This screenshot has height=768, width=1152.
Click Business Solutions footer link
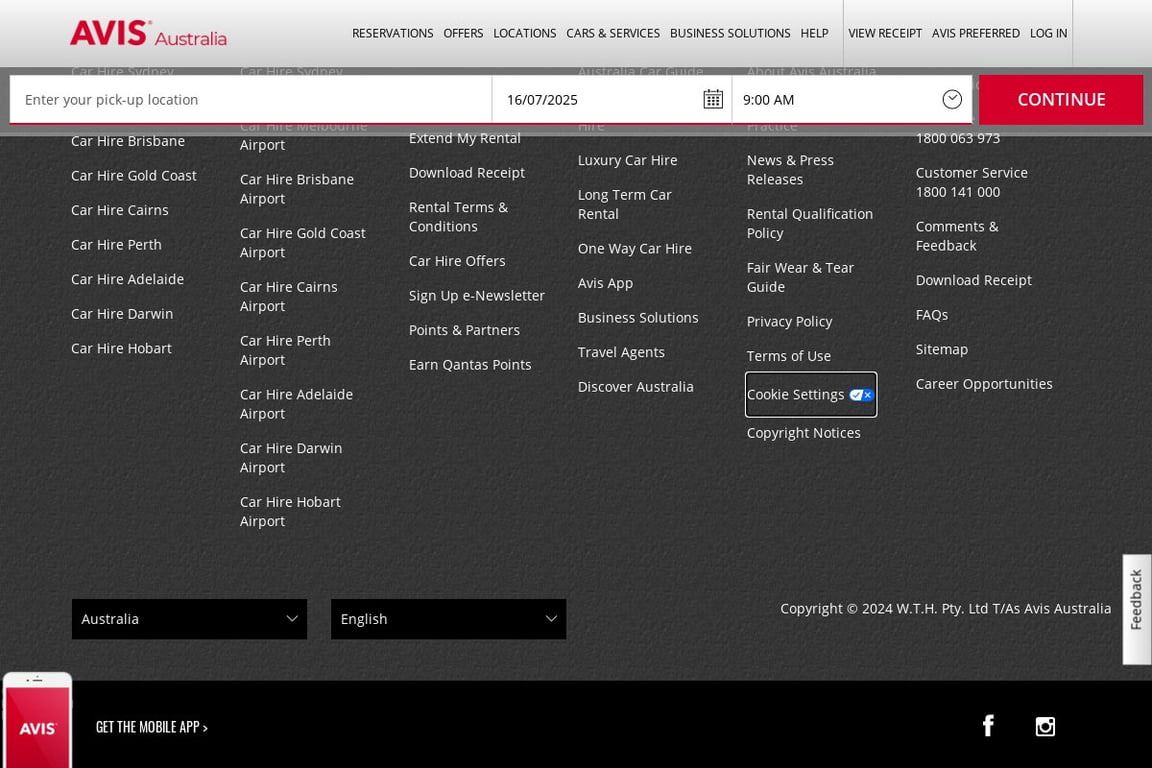pos(638,317)
